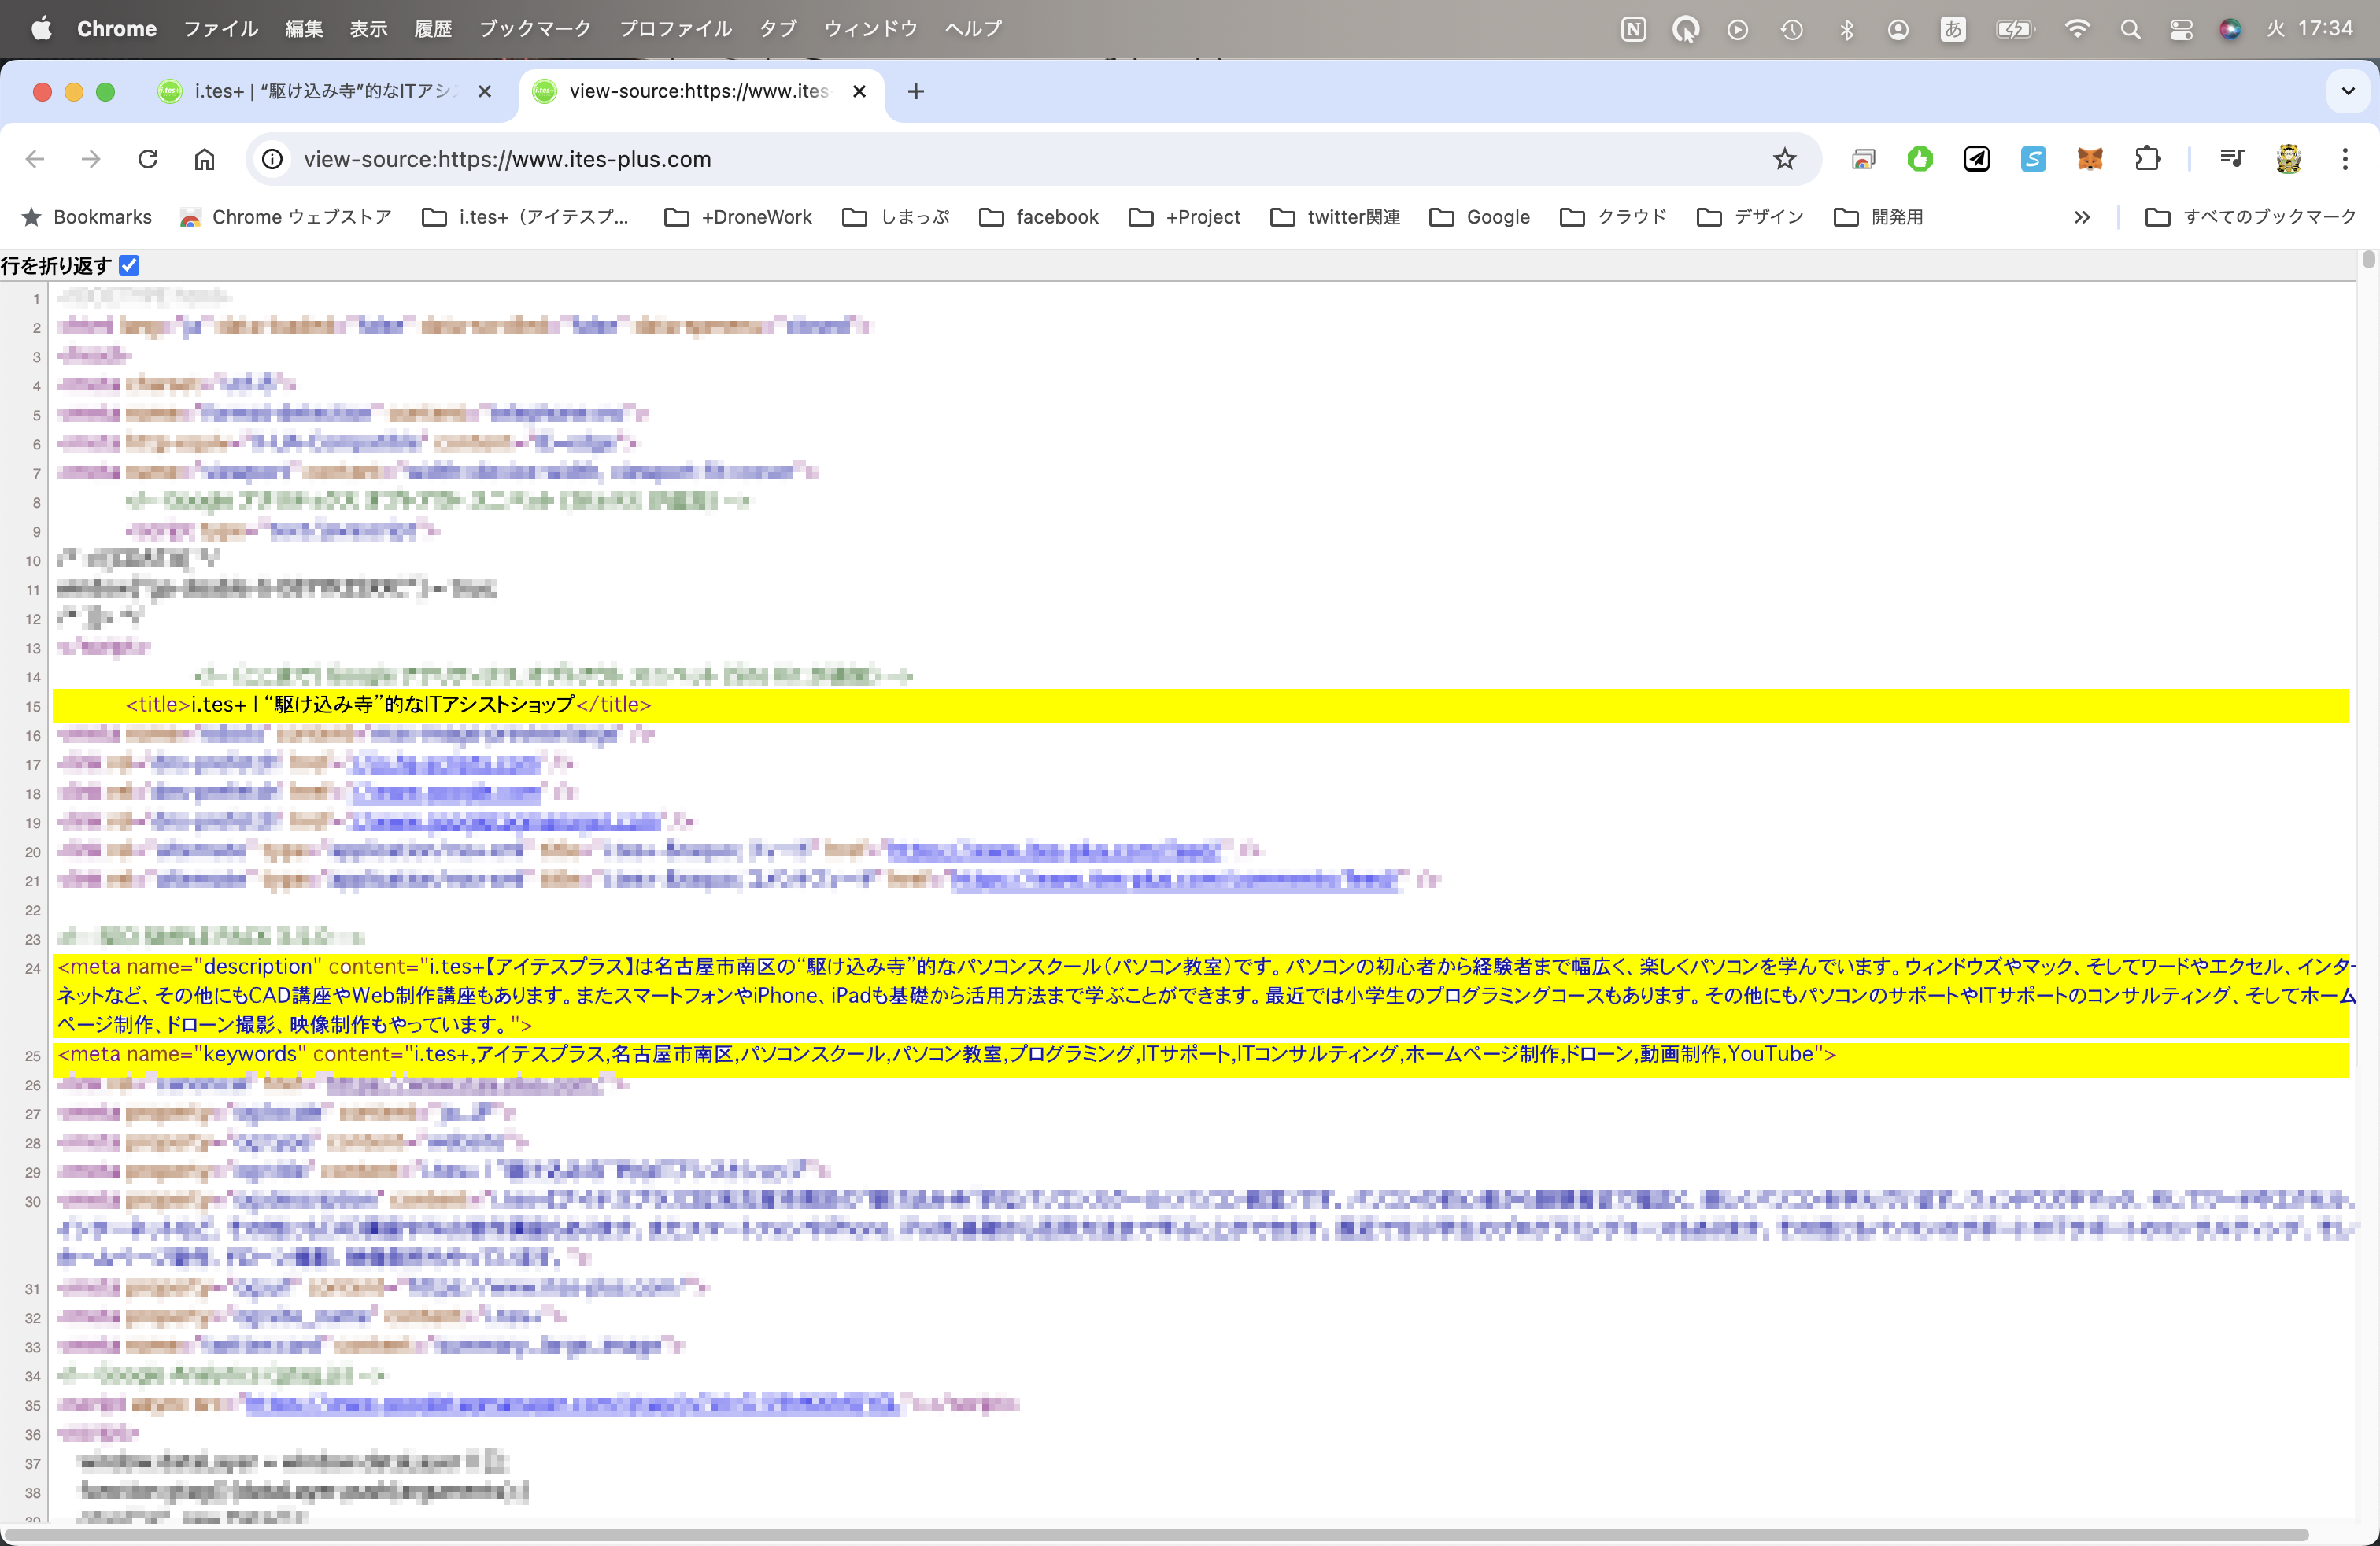Open the 編集 menu

[x=304, y=29]
